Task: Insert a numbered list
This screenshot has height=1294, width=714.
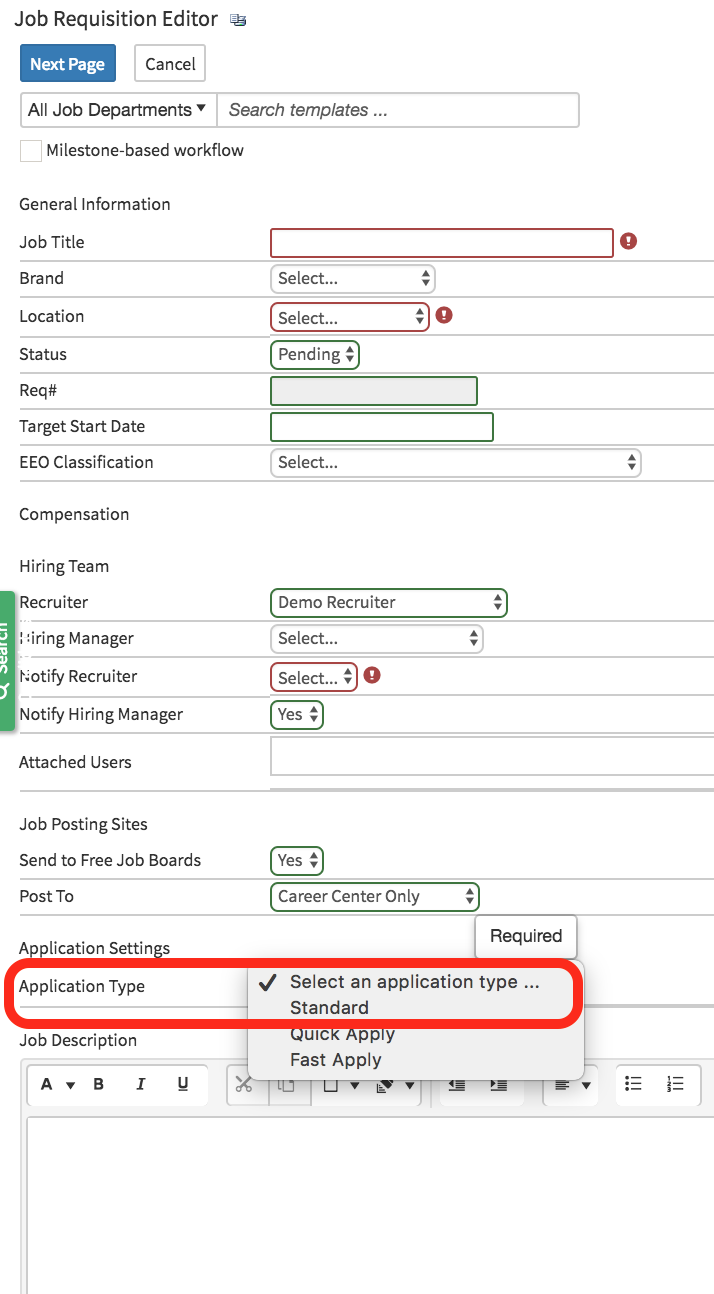Action: tap(676, 1085)
